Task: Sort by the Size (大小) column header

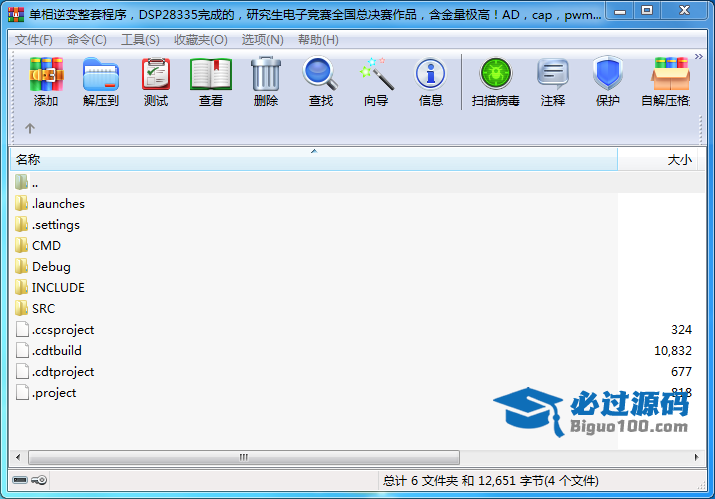Action: (x=658, y=160)
